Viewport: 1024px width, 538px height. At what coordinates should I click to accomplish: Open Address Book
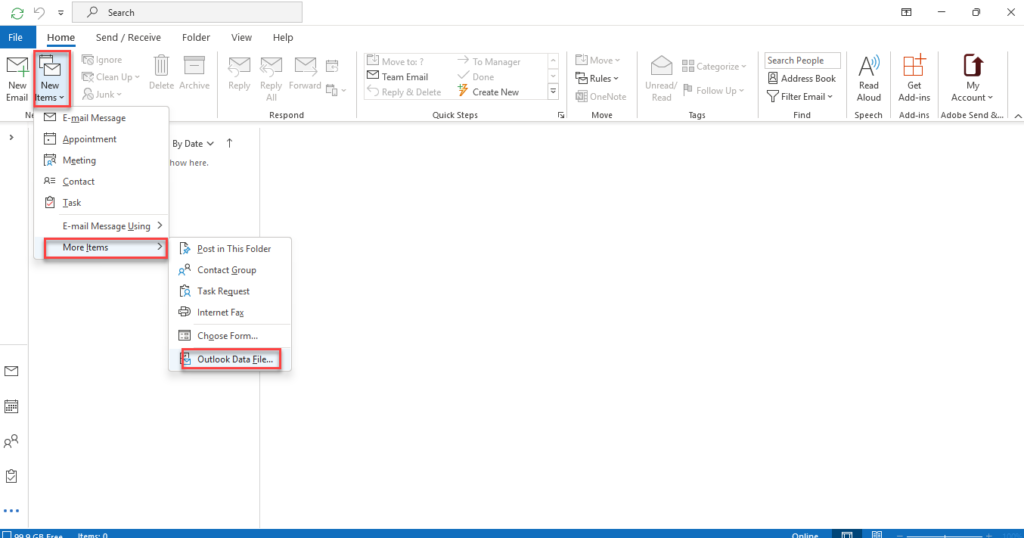pyautogui.click(x=801, y=78)
